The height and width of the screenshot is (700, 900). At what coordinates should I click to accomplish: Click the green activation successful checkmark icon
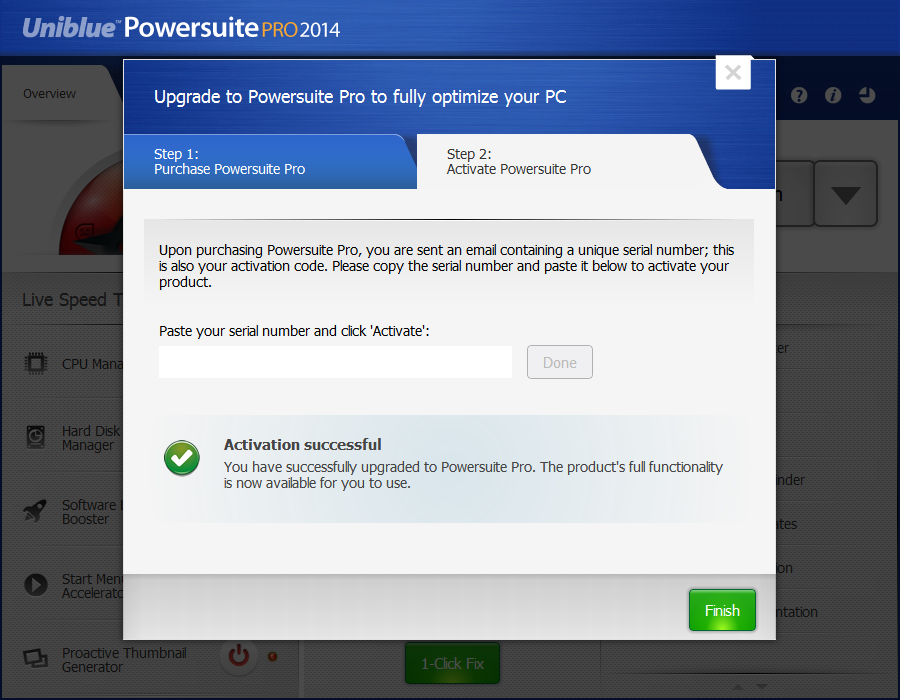point(182,458)
